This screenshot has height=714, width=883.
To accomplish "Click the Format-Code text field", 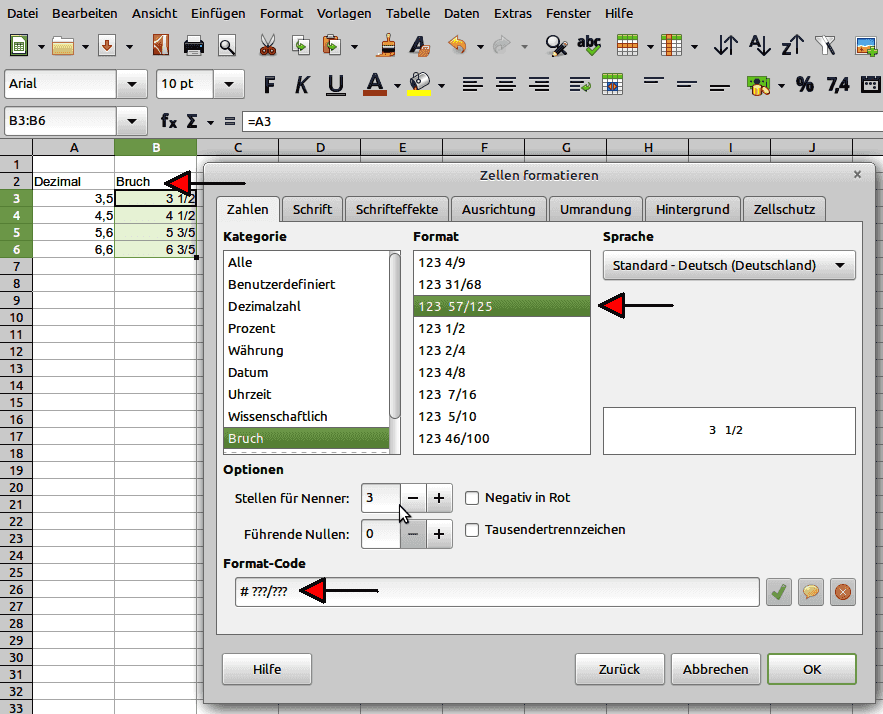I will pyautogui.click(x=497, y=592).
